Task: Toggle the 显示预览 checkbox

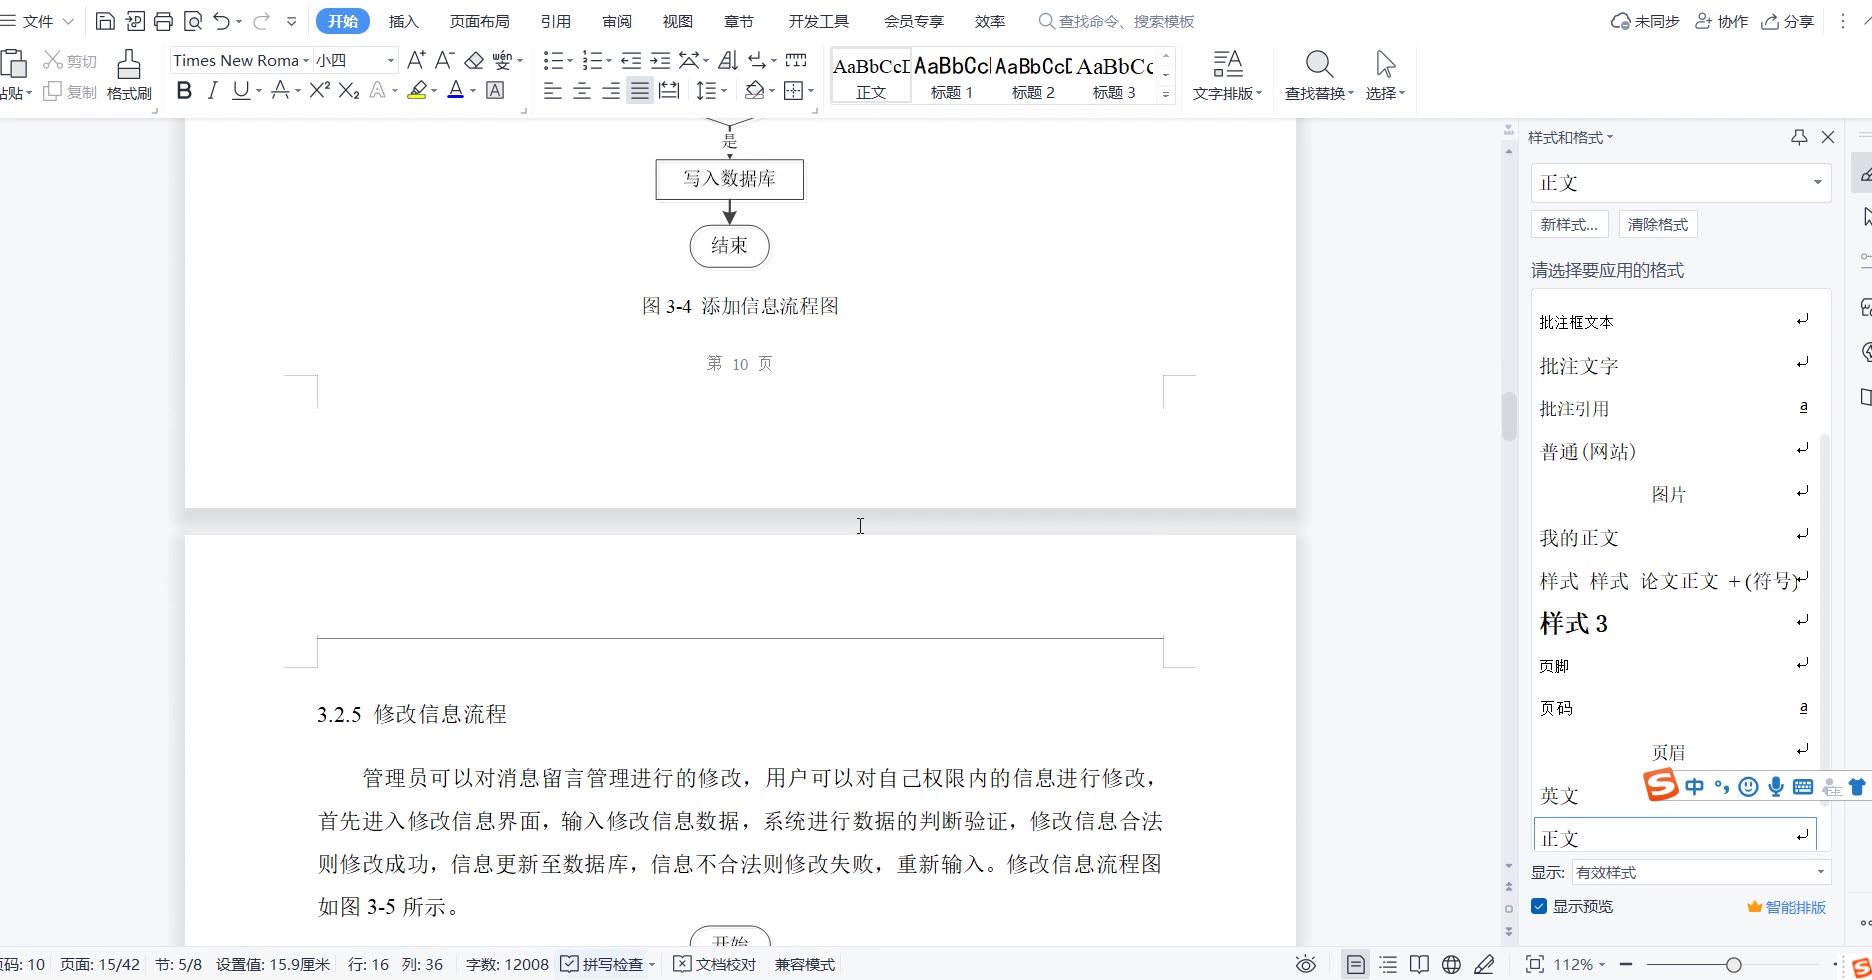Action: coord(1539,907)
